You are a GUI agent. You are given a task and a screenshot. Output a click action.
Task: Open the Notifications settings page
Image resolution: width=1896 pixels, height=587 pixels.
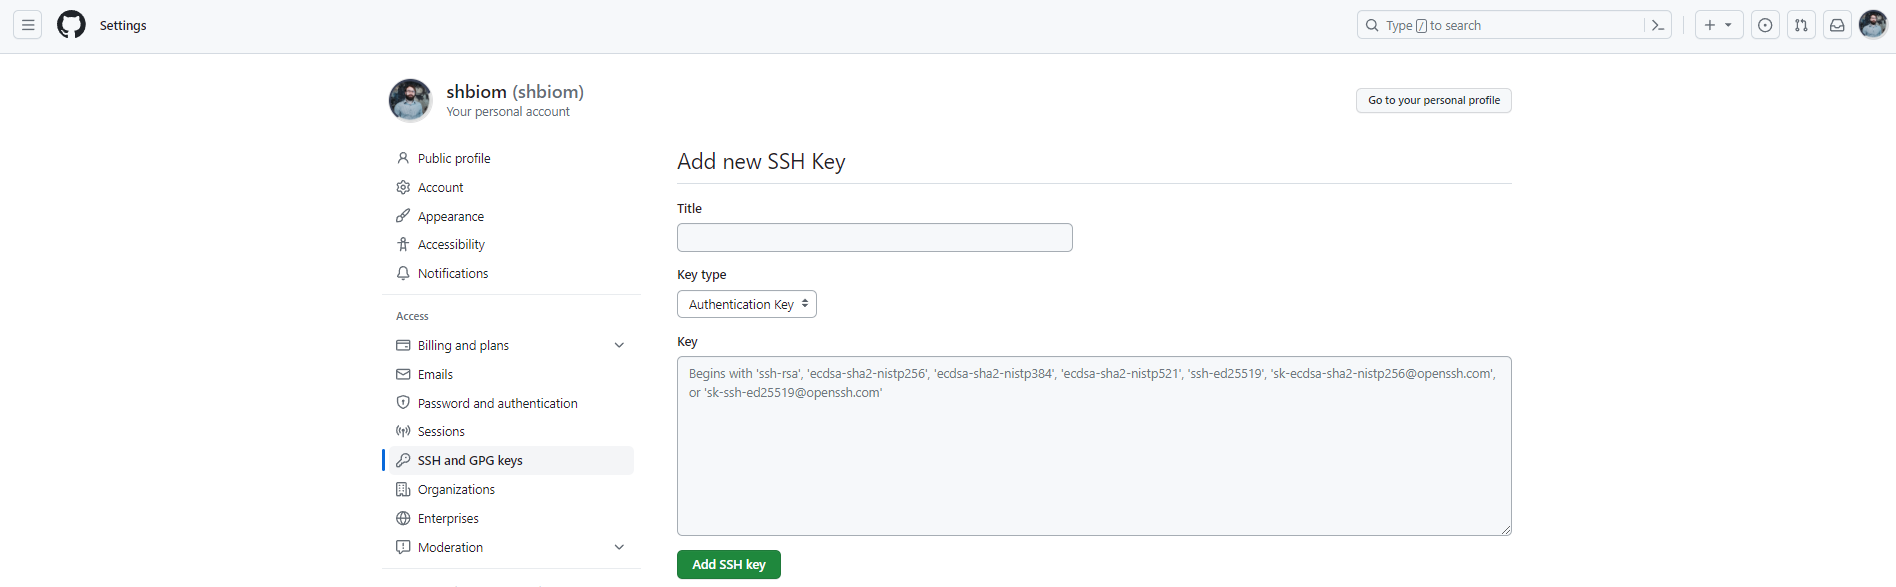pos(453,274)
